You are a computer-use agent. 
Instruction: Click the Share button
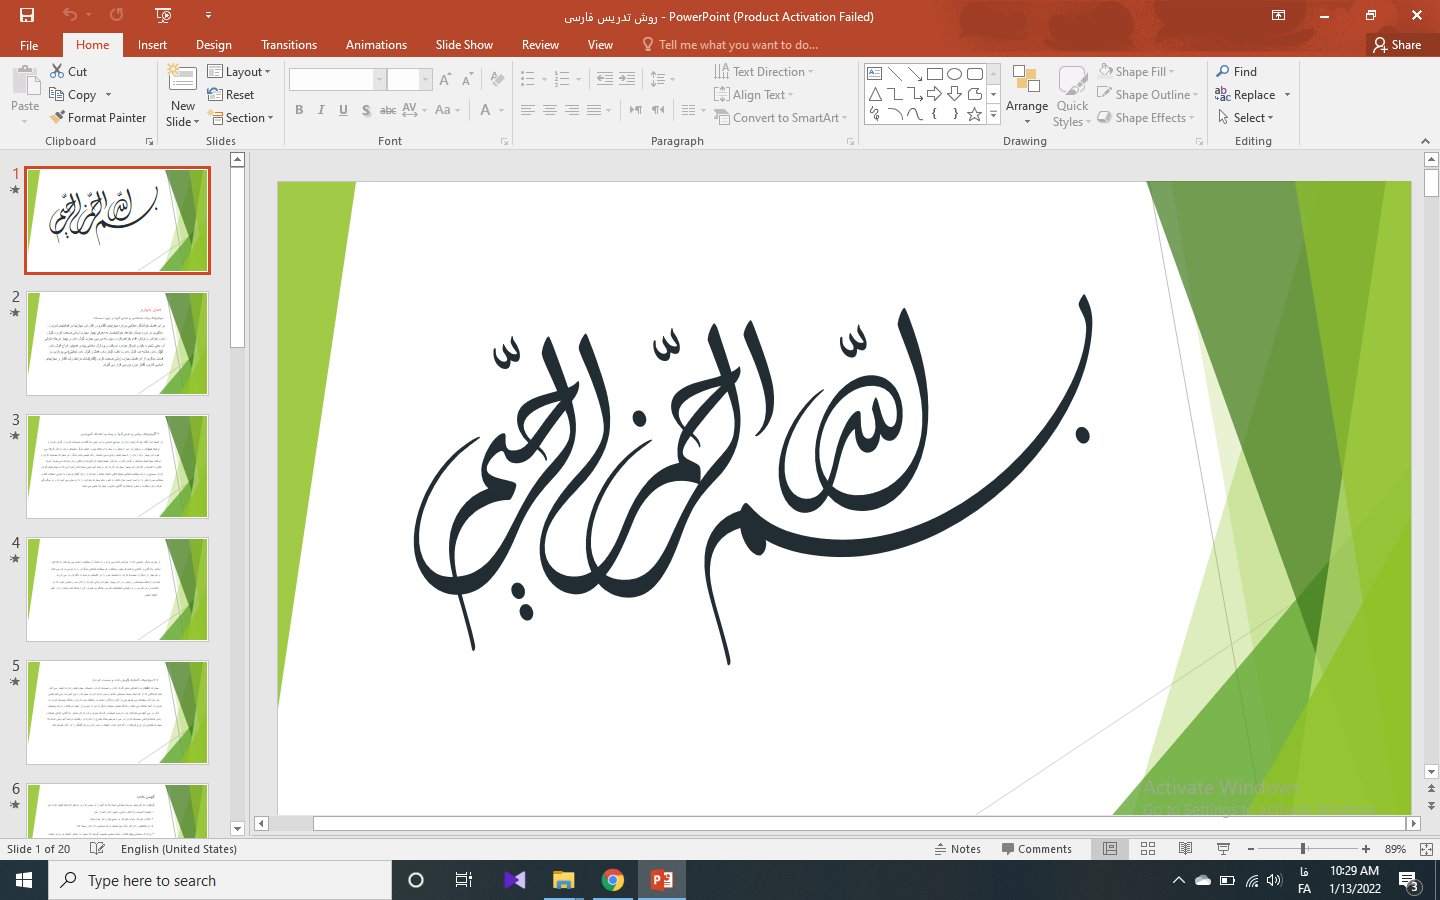pyautogui.click(x=1397, y=45)
